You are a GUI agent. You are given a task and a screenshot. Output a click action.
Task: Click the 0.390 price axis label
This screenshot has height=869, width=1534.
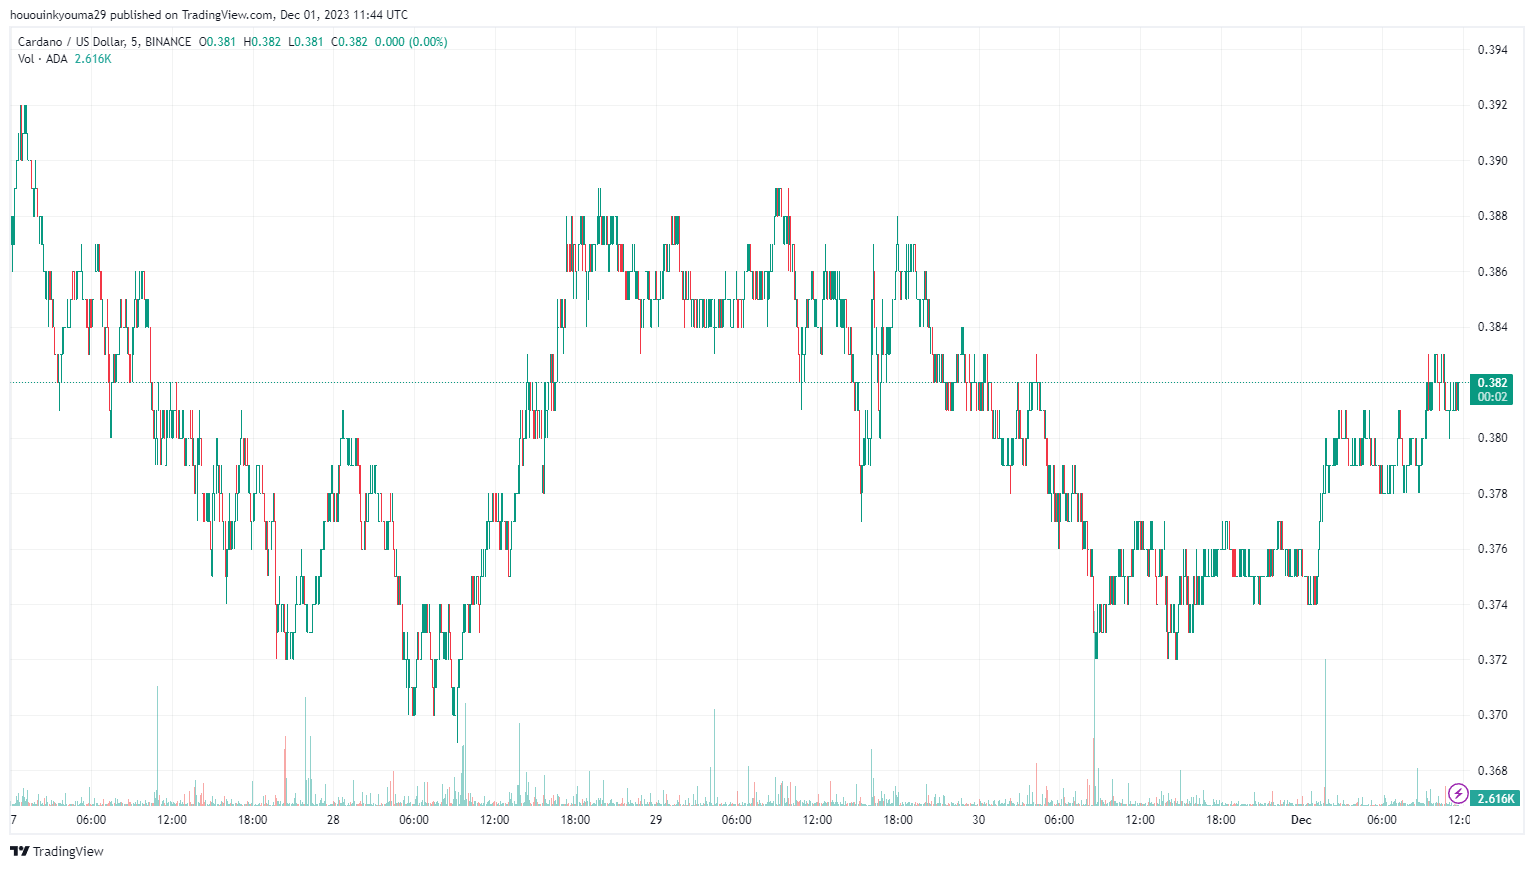coord(1492,161)
